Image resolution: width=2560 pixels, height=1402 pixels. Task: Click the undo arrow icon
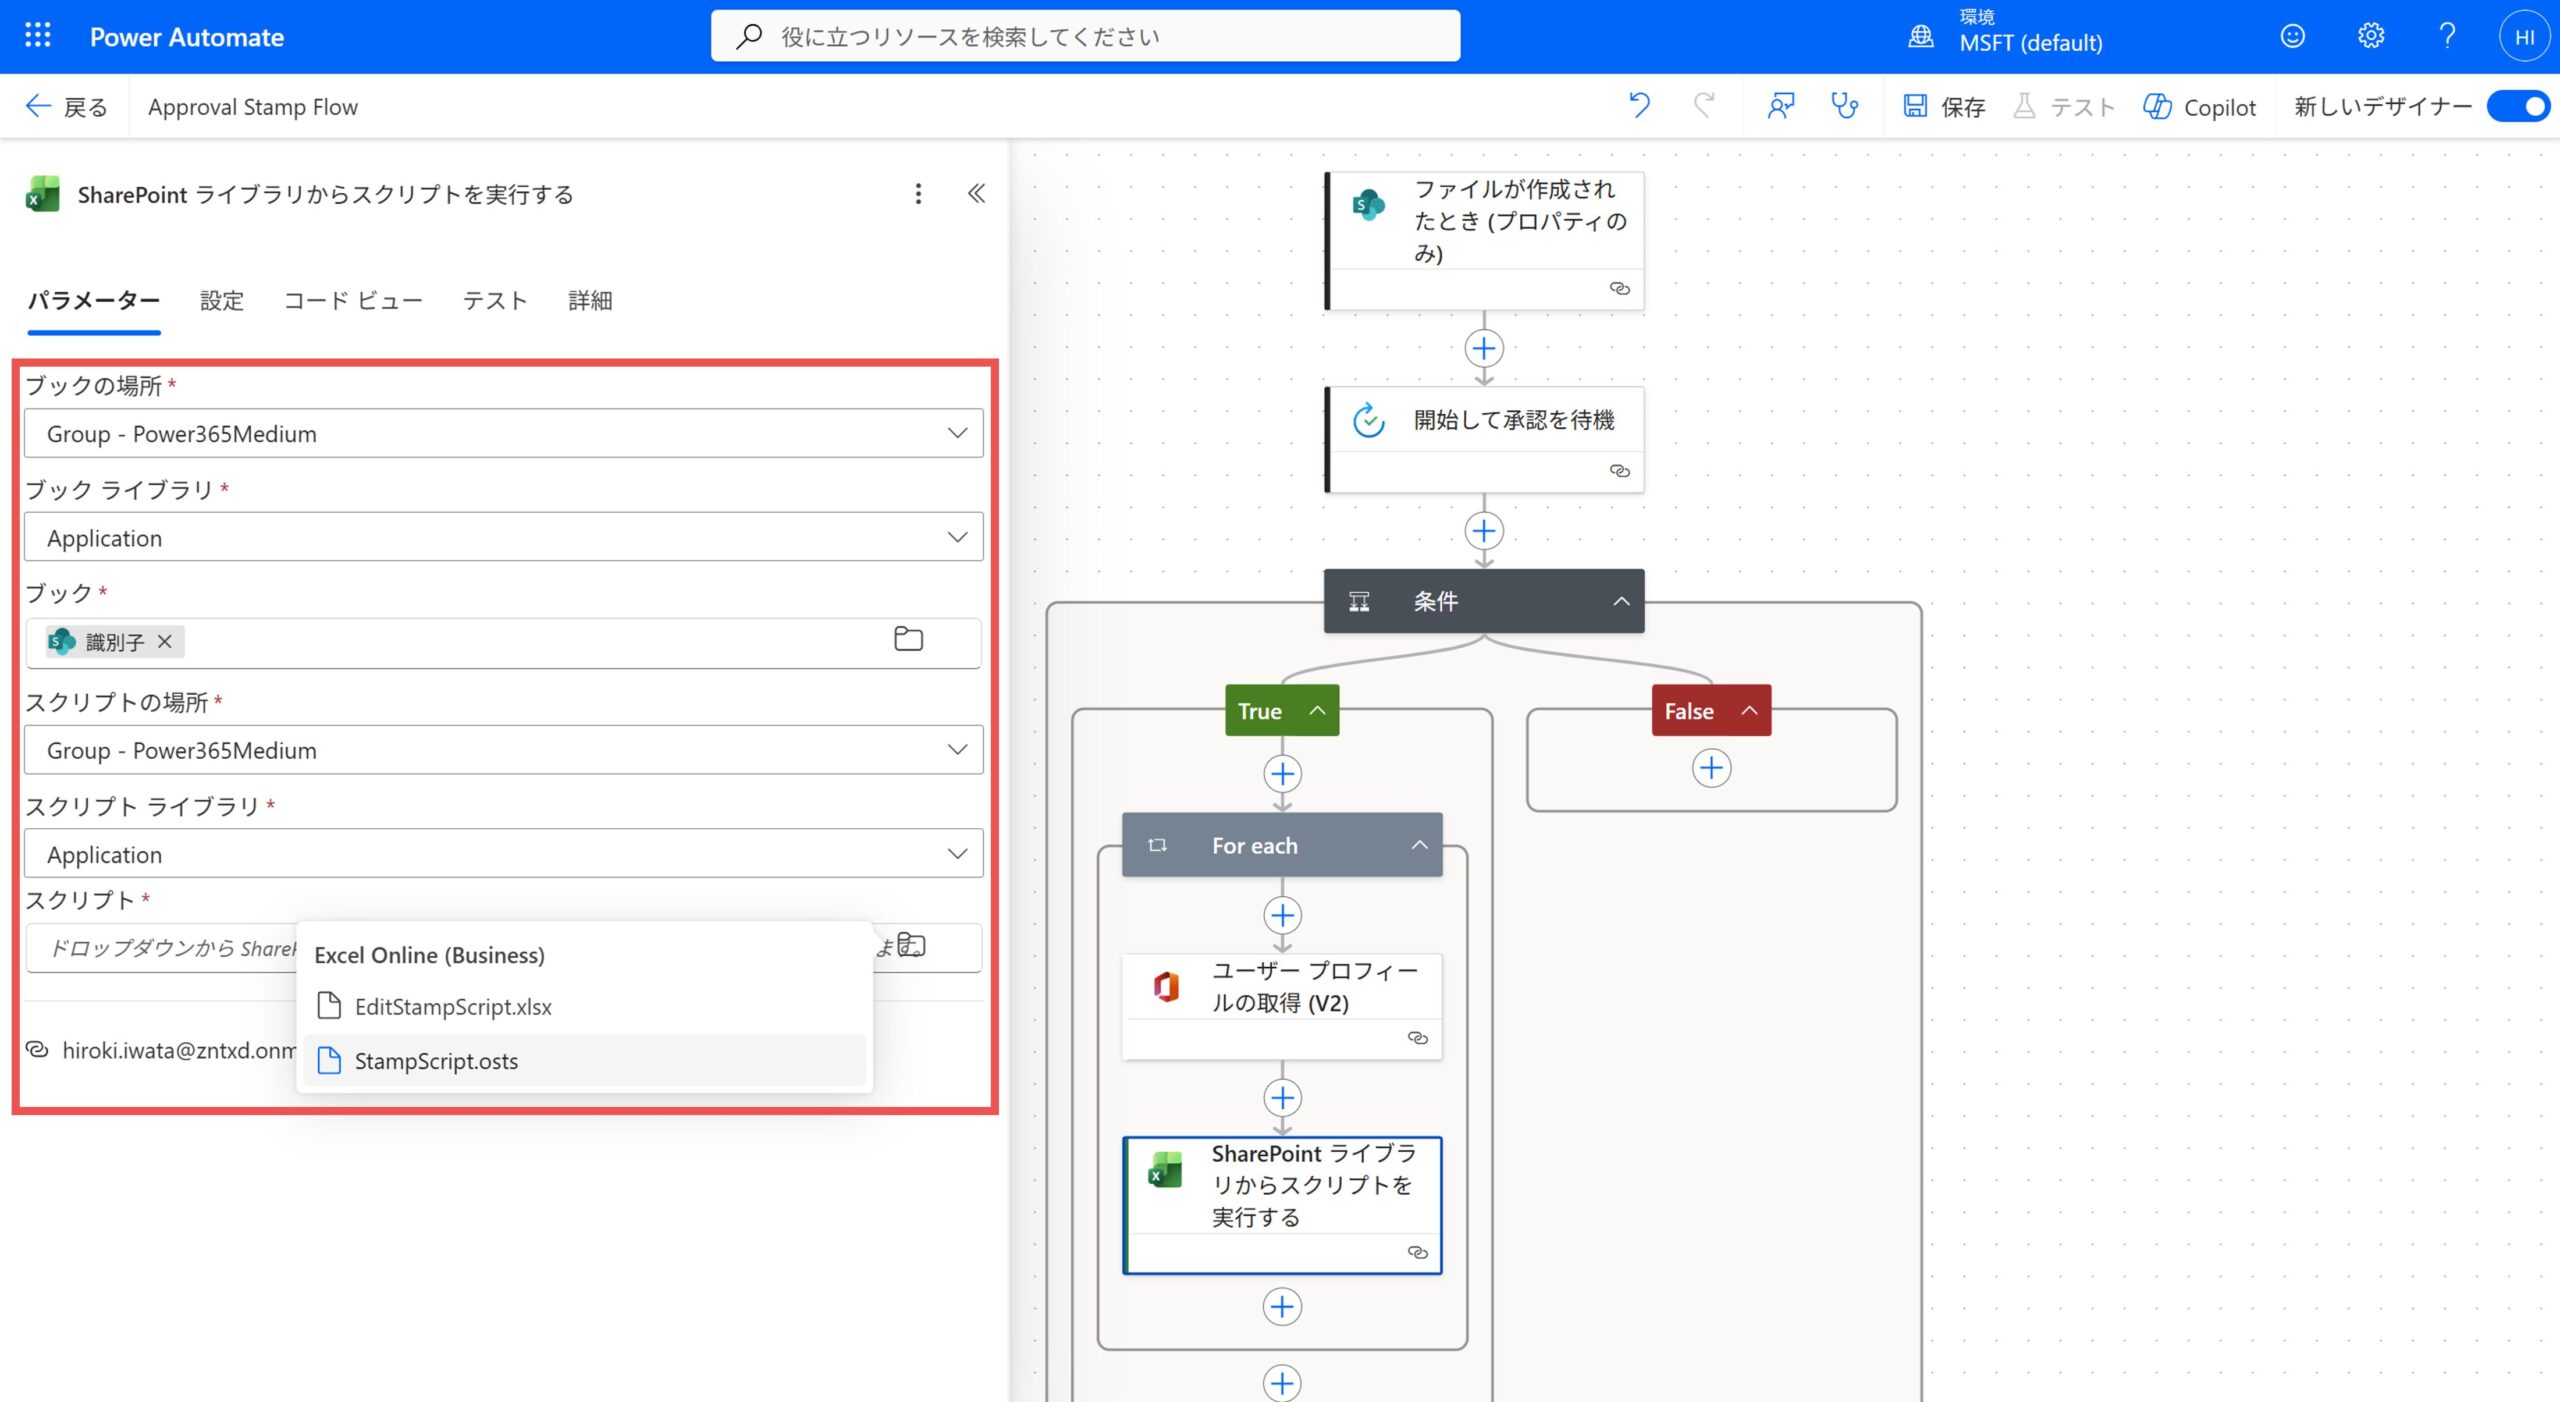[x=1639, y=106]
